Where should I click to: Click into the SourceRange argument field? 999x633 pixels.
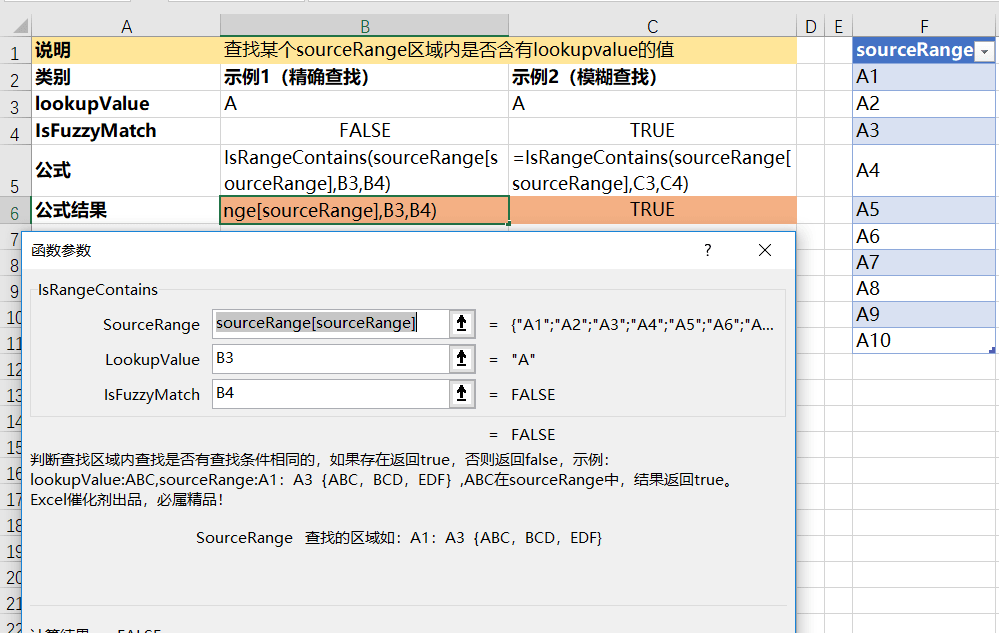click(x=331, y=324)
